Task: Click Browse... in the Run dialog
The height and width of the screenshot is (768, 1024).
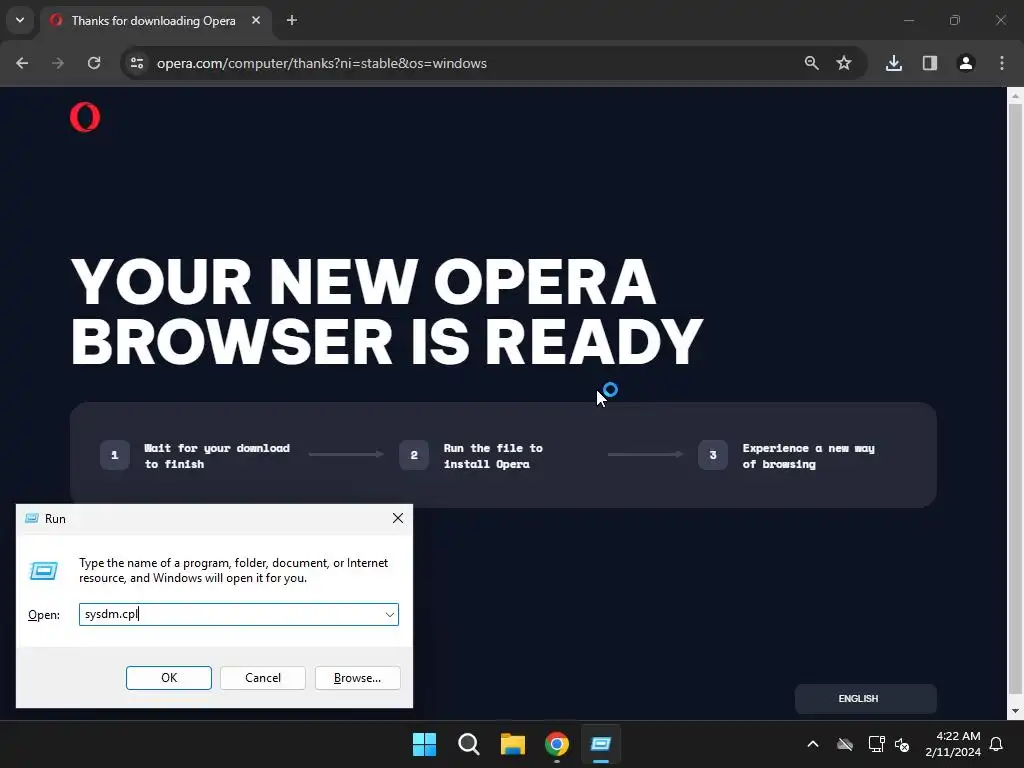Action: [357, 678]
